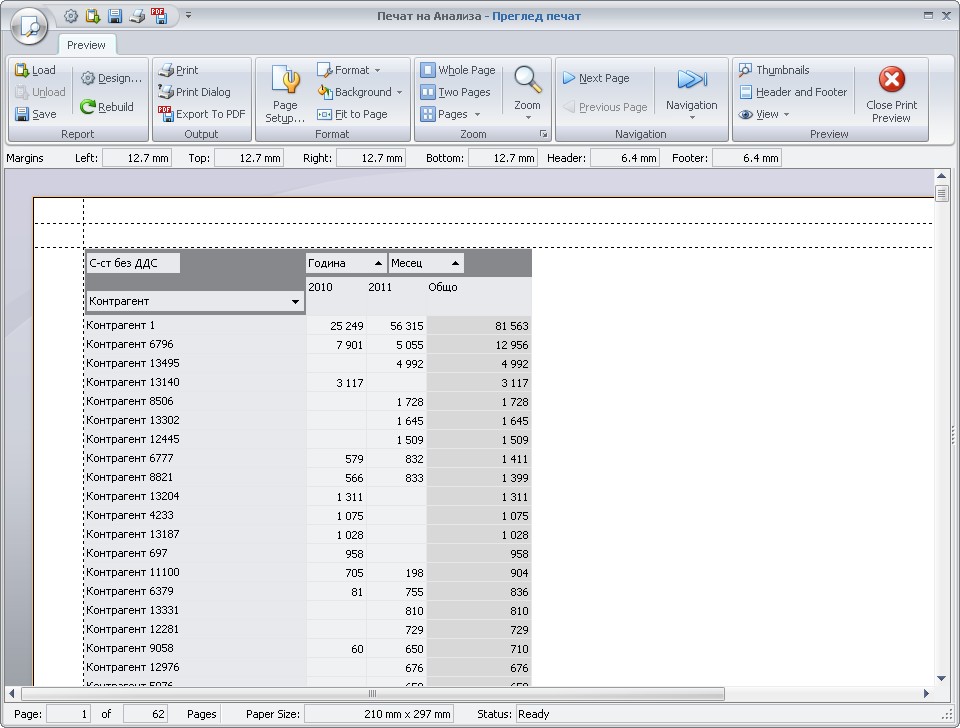Click Print in the Output group

click(x=178, y=70)
